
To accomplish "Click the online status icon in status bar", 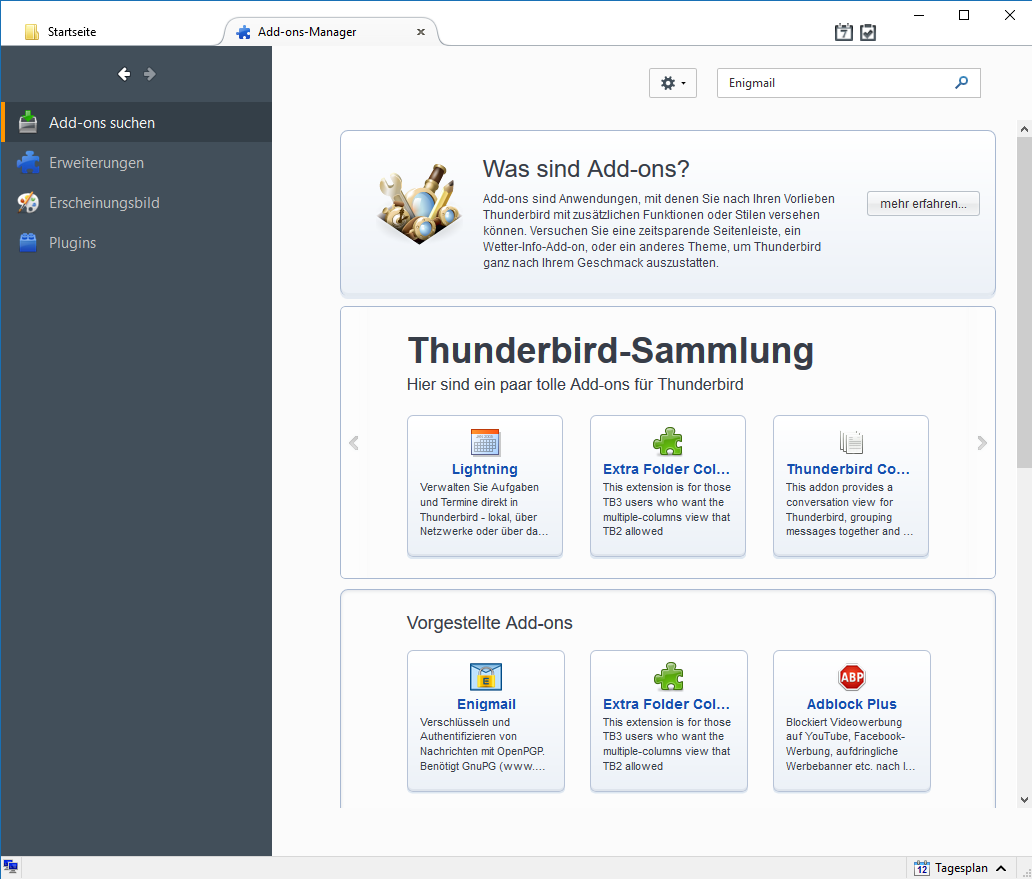I will [11, 866].
